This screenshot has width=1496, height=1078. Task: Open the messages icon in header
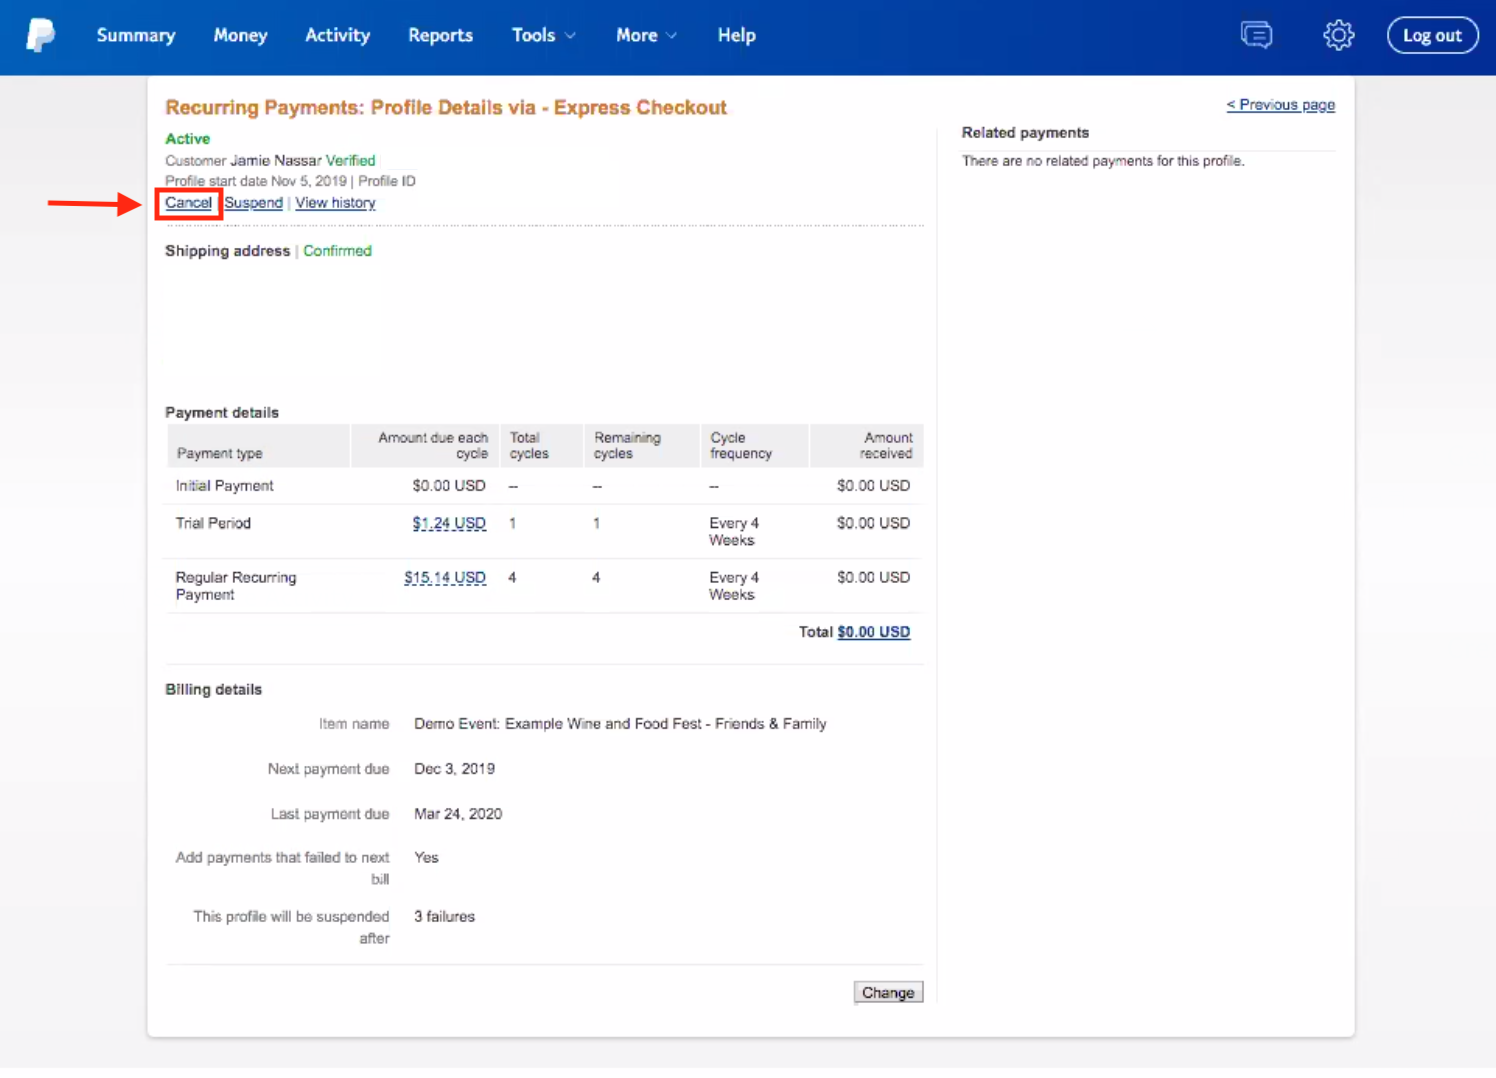pyautogui.click(x=1256, y=35)
